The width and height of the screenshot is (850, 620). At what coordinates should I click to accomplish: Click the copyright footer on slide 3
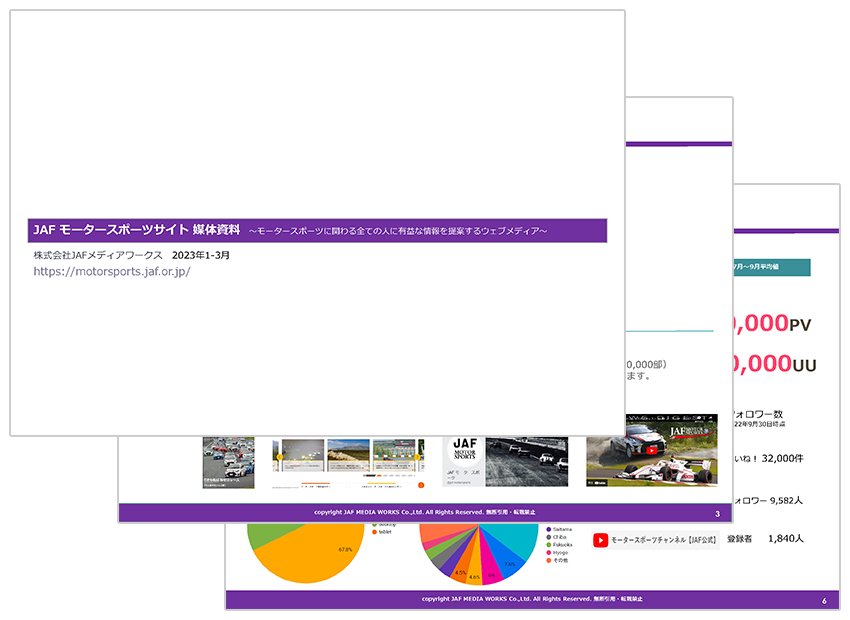point(424,512)
